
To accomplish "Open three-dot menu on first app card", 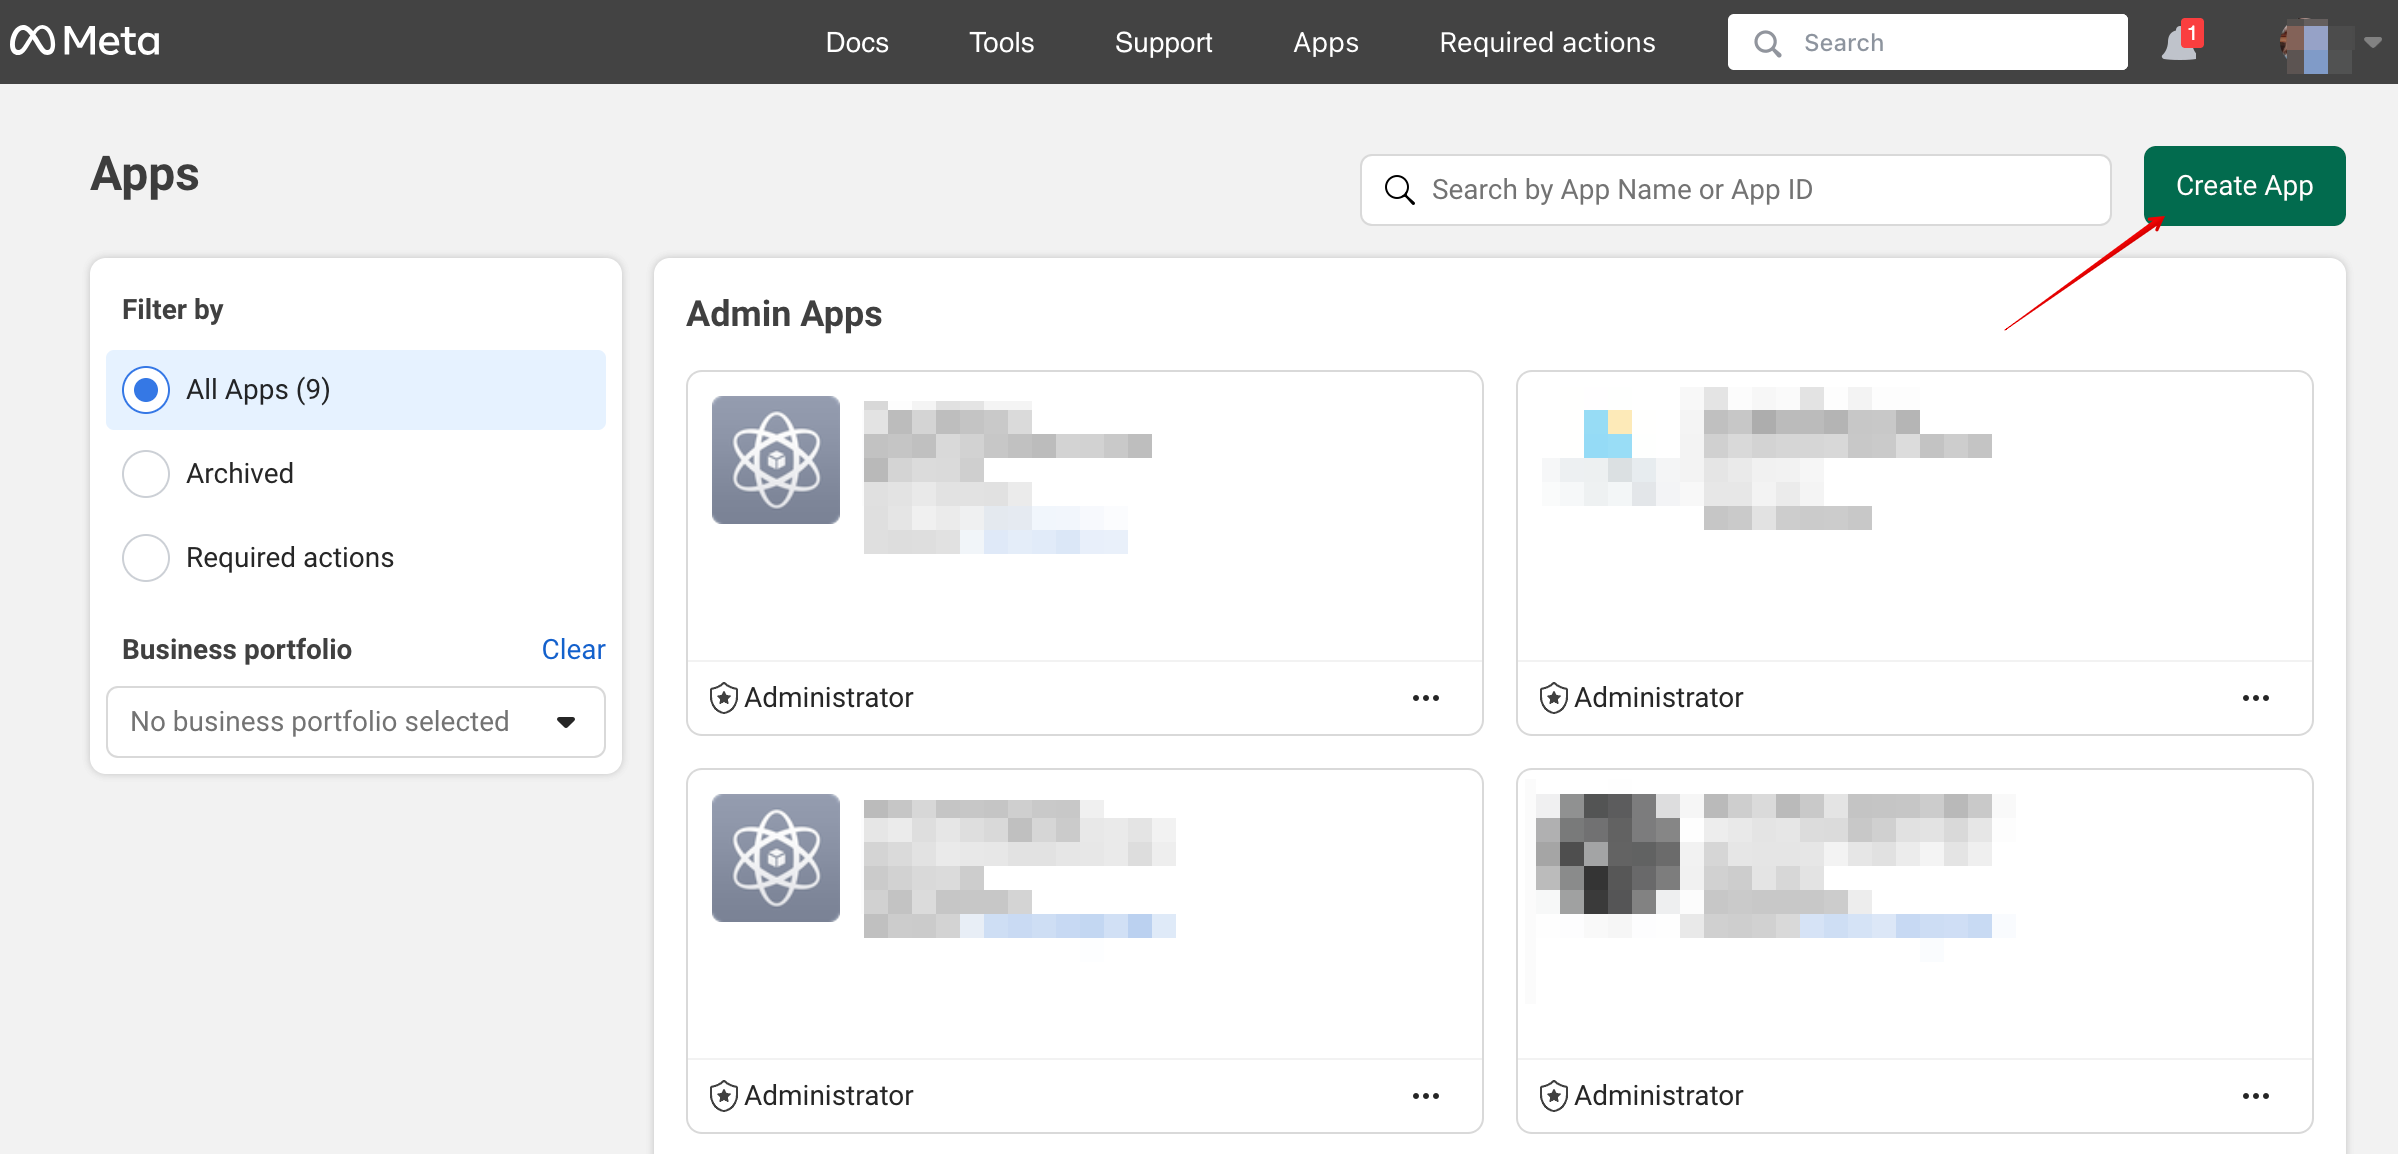I will pyautogui.click(x=1425, y=698).
